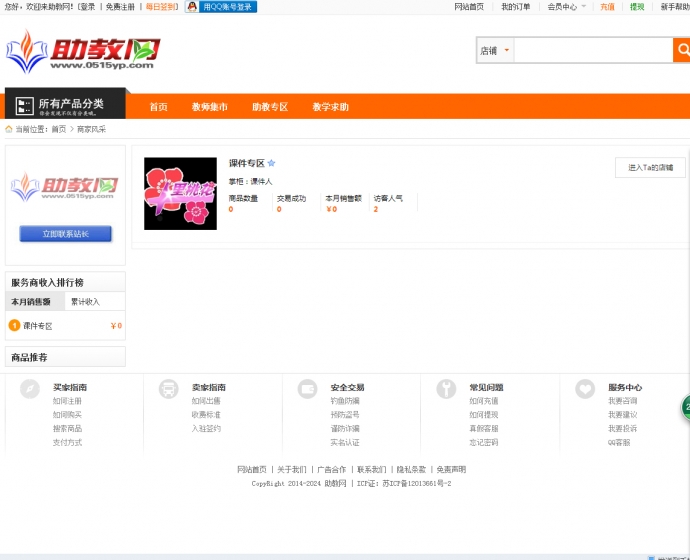The width and height of the screenshot is (690, 560).
Task: Click 广告合作 in the footer
Action: [332, 470]
